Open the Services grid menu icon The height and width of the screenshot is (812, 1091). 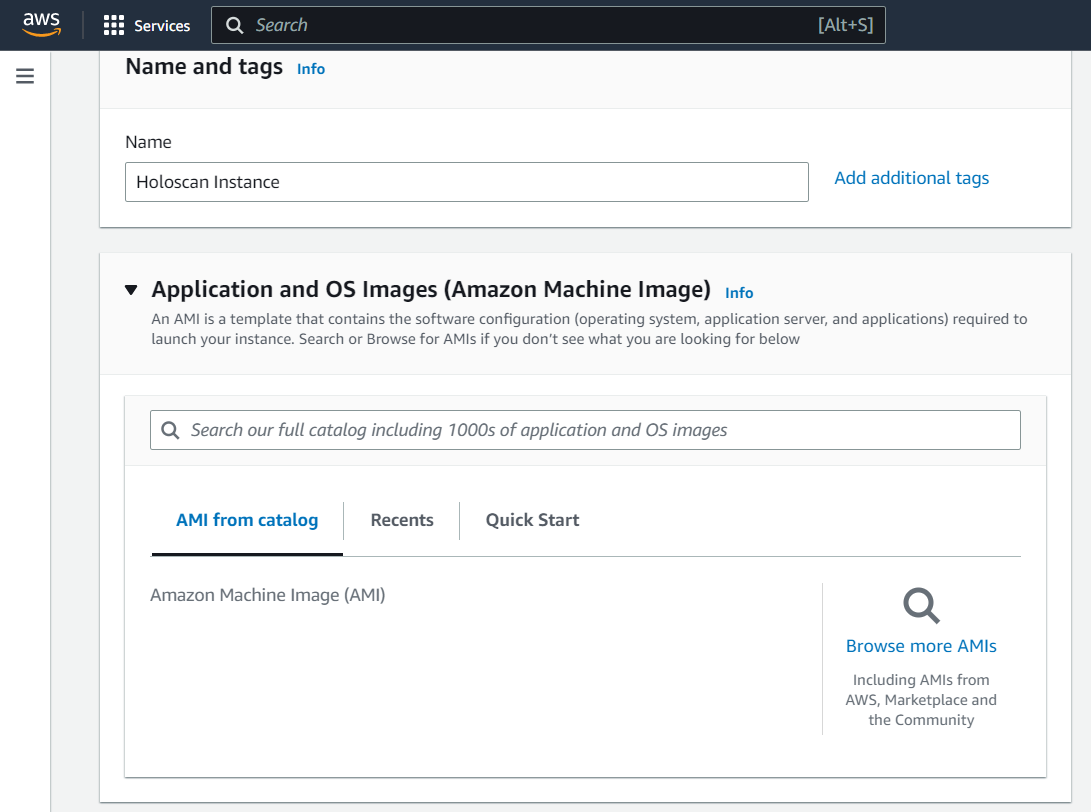[x=113, y=26]
